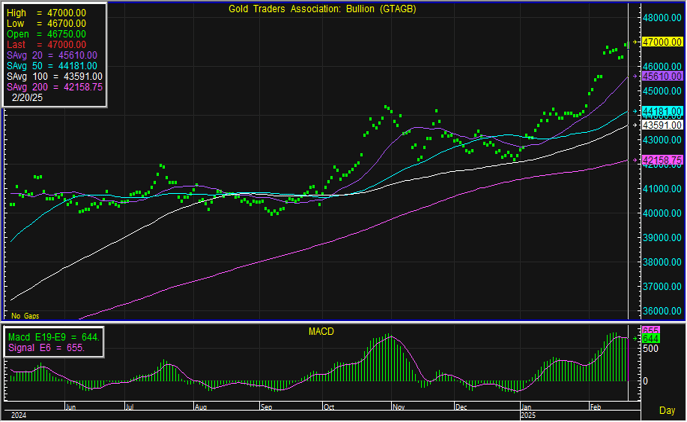This screenshot has height=422, width=687.
Task: Click the Signal E6 legend entry
Action: (x=50, y=349)
